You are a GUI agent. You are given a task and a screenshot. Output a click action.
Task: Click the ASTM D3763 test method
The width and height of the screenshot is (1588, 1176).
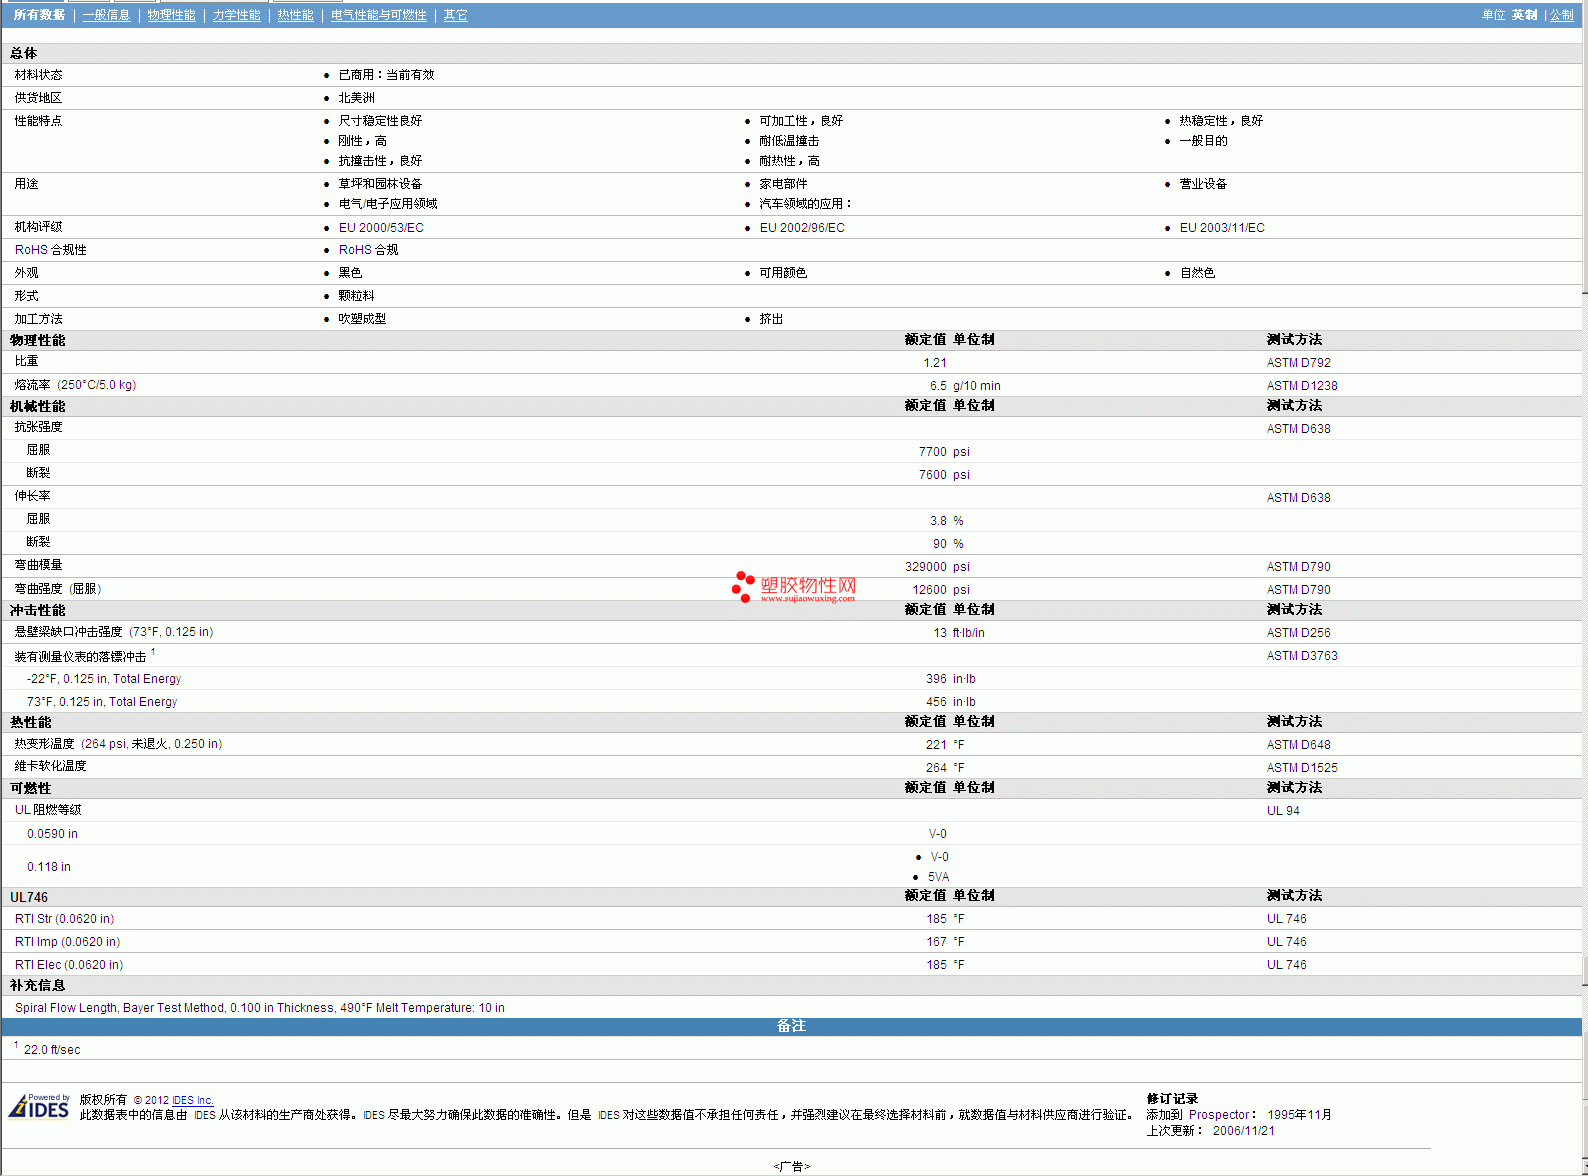tap(1301, 656)
